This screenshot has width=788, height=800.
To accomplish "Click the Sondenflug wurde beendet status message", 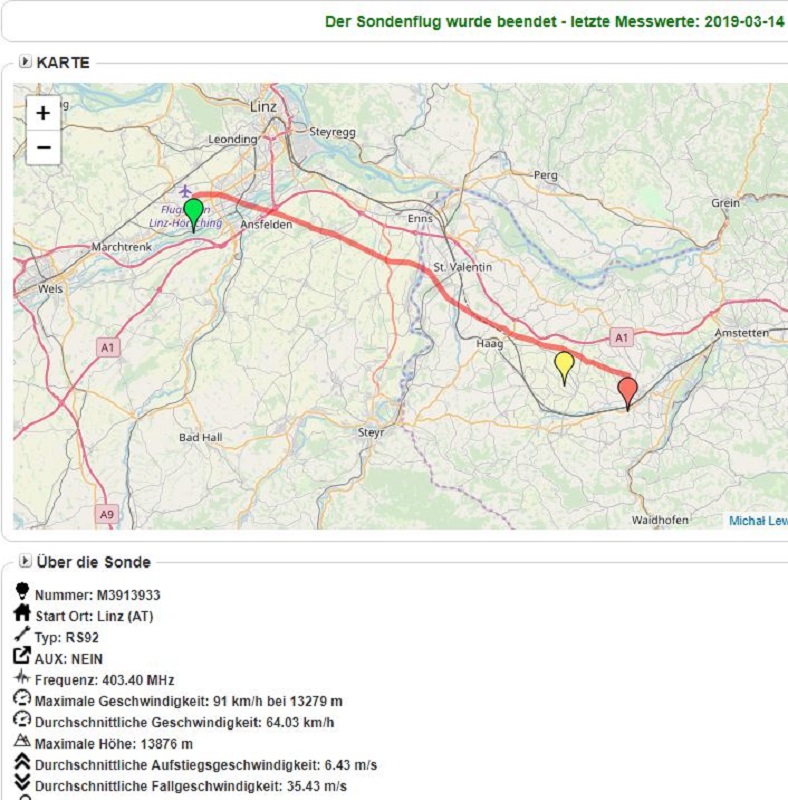I will pyautogui.click(x=555, y=21).
